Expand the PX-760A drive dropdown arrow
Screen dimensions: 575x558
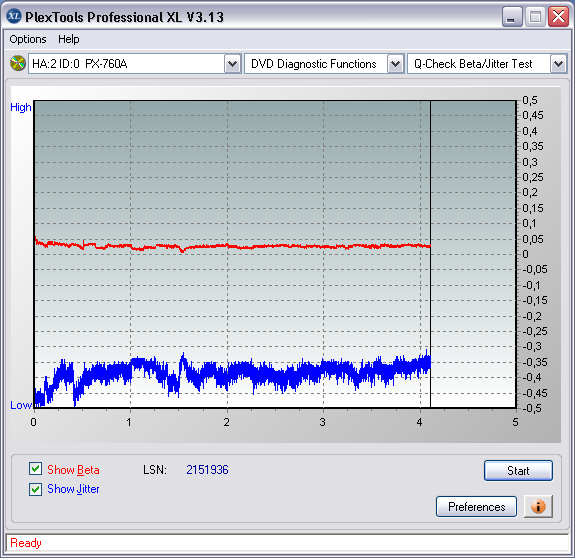tap(232, 64)
